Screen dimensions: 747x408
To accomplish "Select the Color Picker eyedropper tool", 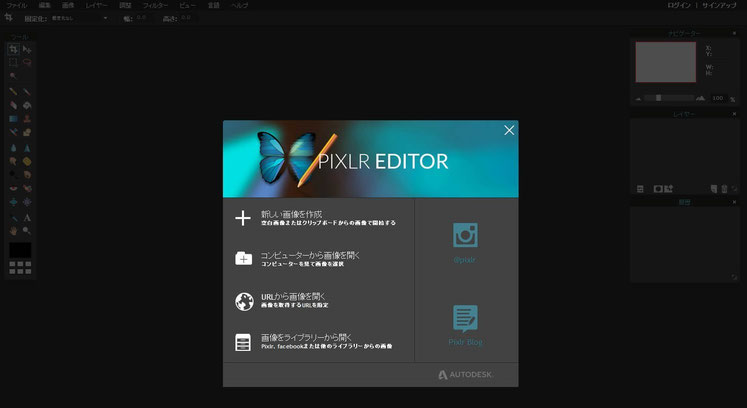I will pyautogui.click(x=13, y=218).
